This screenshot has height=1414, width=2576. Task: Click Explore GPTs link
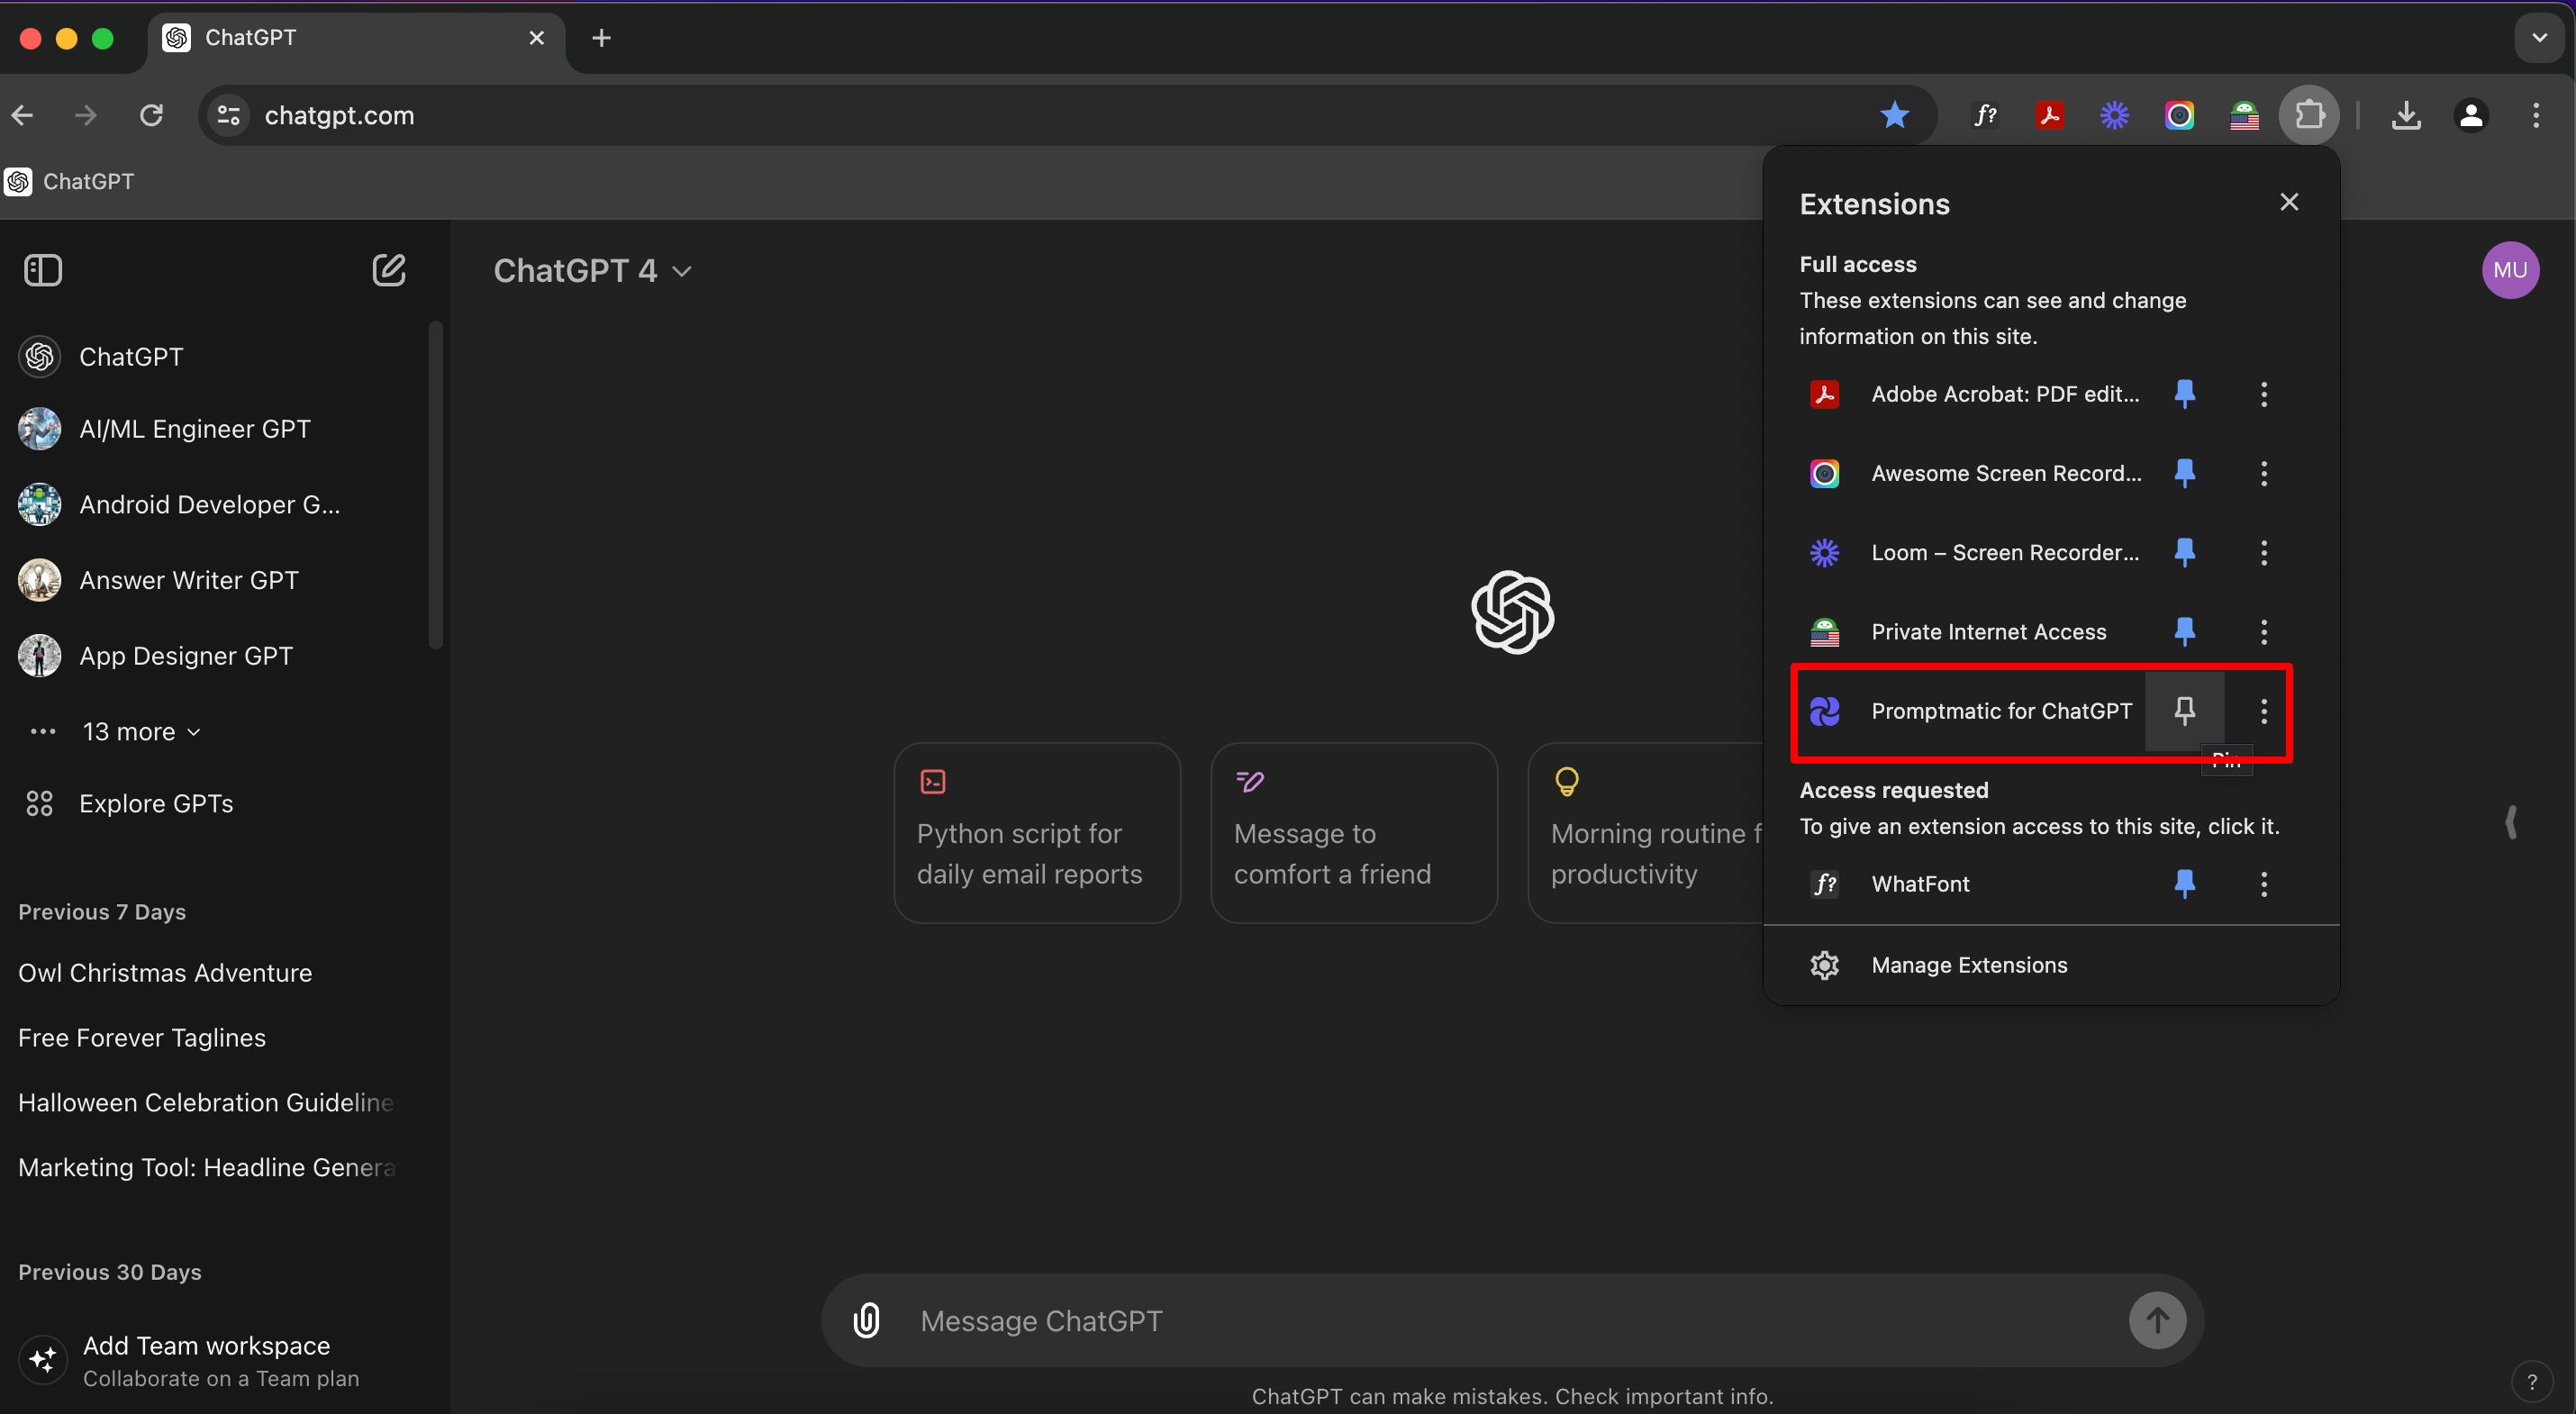156,804
